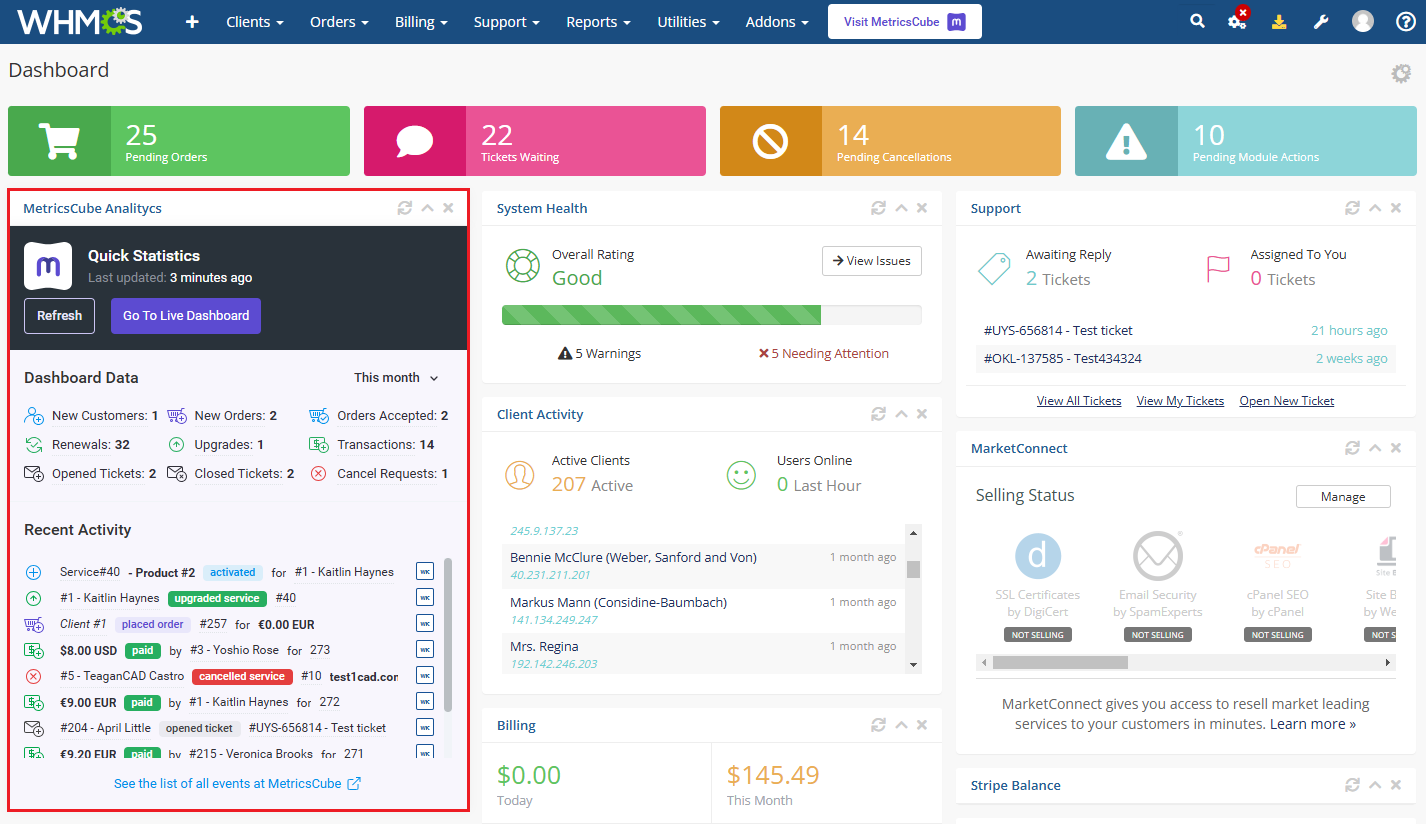
Task: Click the Refresh button under Quick Statistics
Action: point(59,316)
